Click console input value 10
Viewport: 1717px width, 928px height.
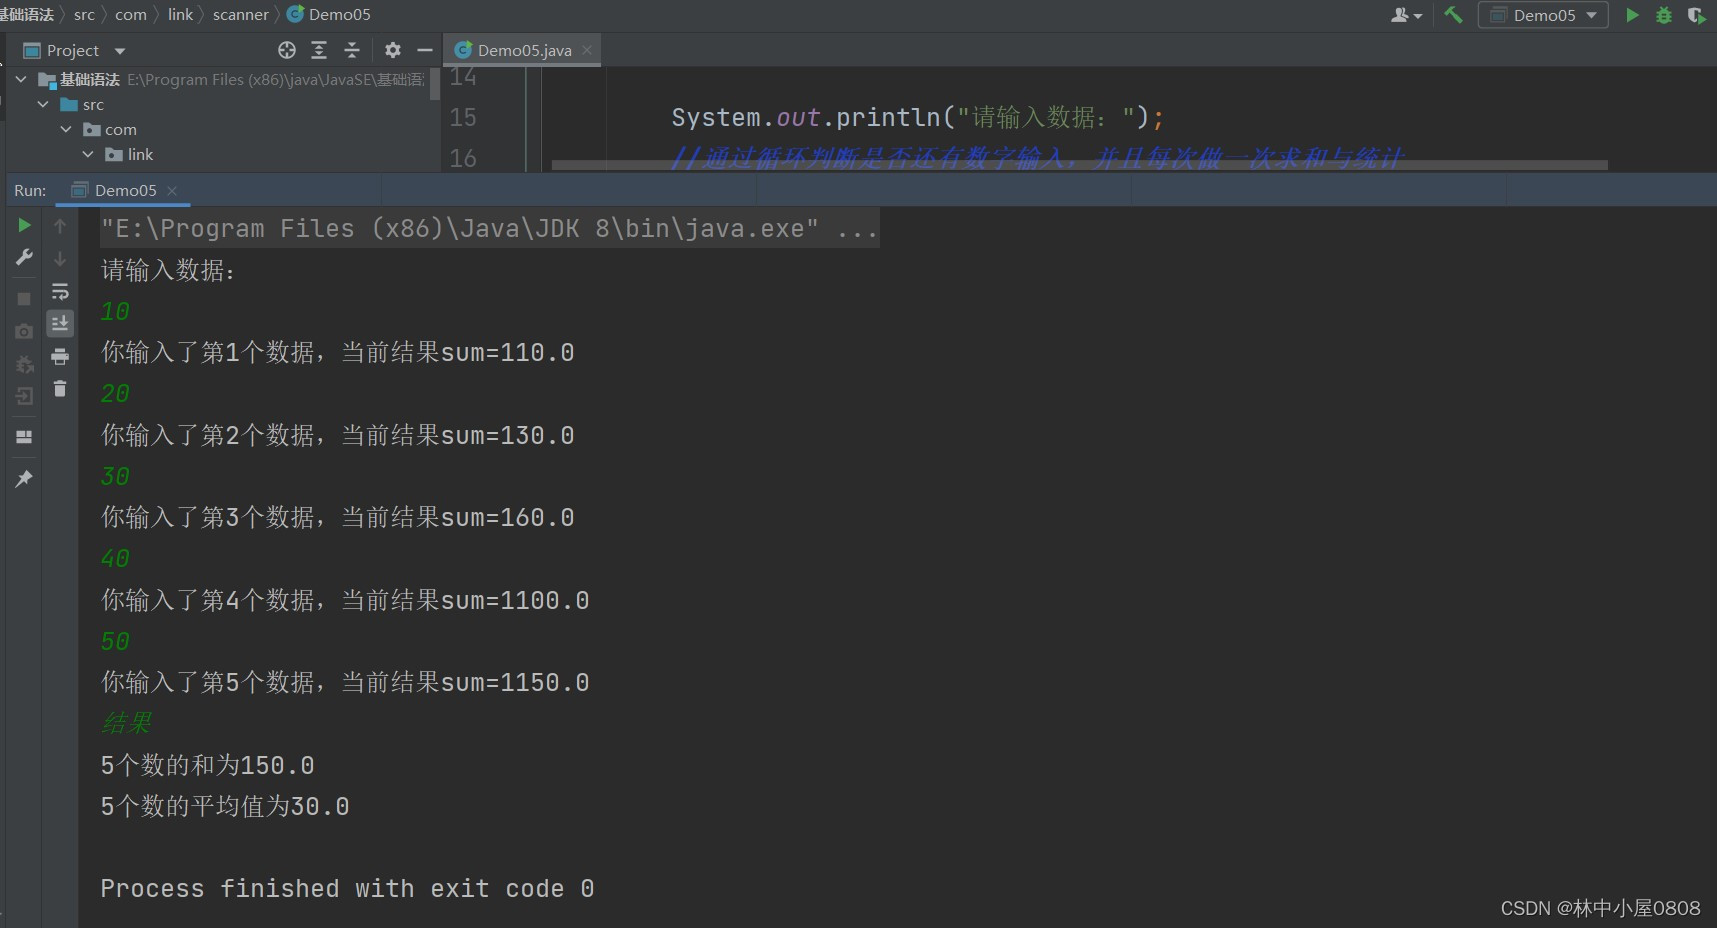click(115, 312)
